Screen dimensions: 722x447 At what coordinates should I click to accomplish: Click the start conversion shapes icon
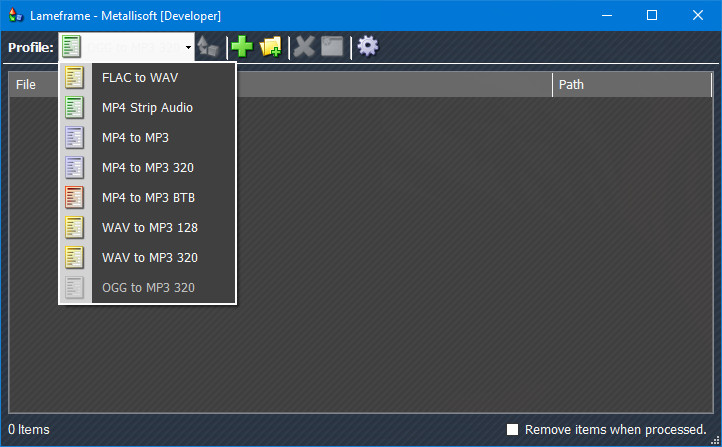209,47
